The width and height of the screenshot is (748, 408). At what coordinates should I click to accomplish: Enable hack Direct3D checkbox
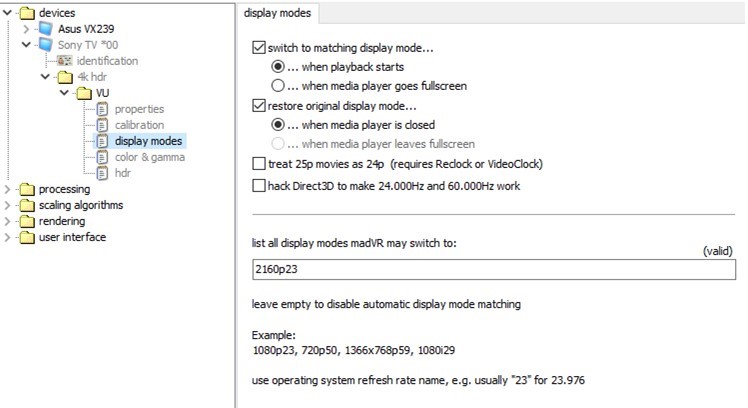pyautogui.click(x=259, y=186)
